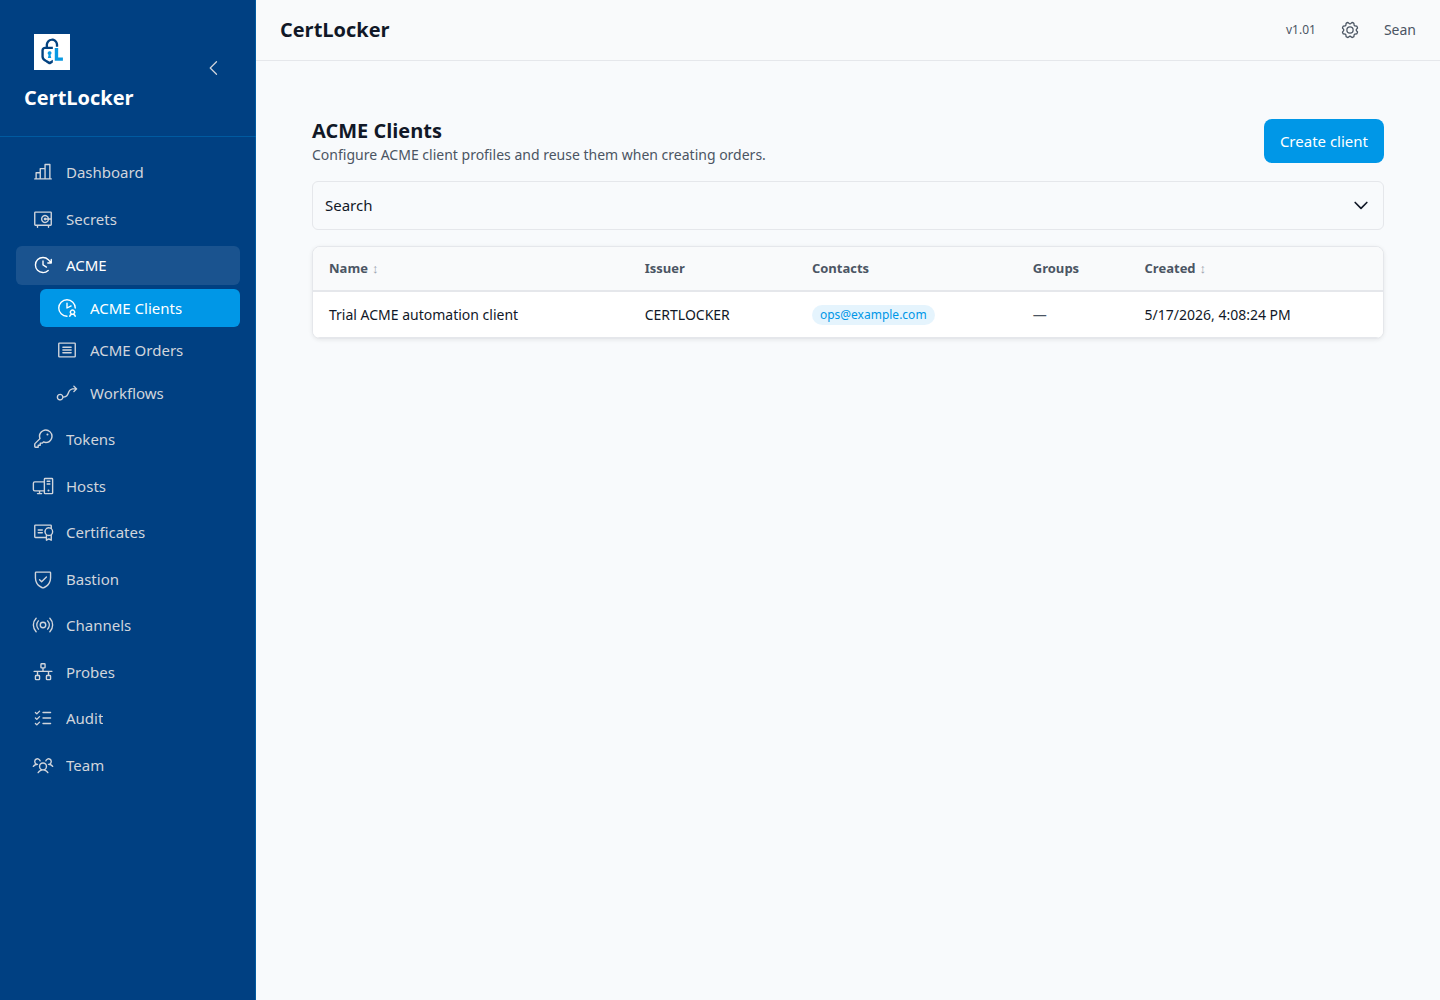This screenshot has width=1440, height=1000.
Task: Click the Tokens key icon
Action: (43, 439)
